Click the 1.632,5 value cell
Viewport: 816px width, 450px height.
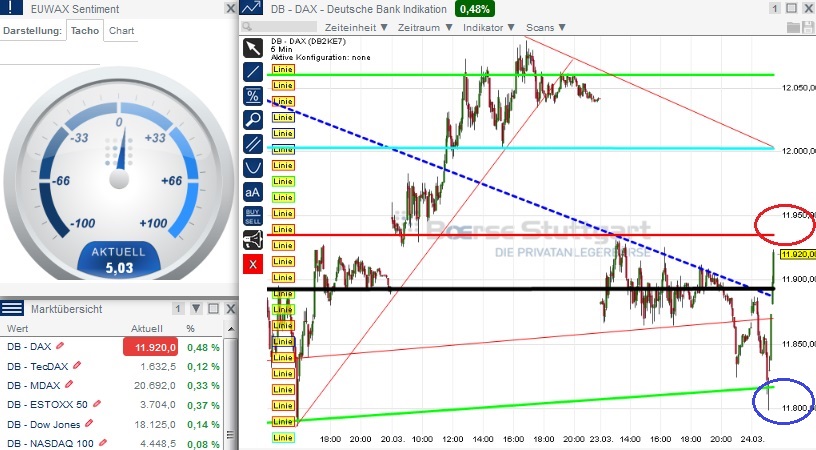click(x=158, y=367)
